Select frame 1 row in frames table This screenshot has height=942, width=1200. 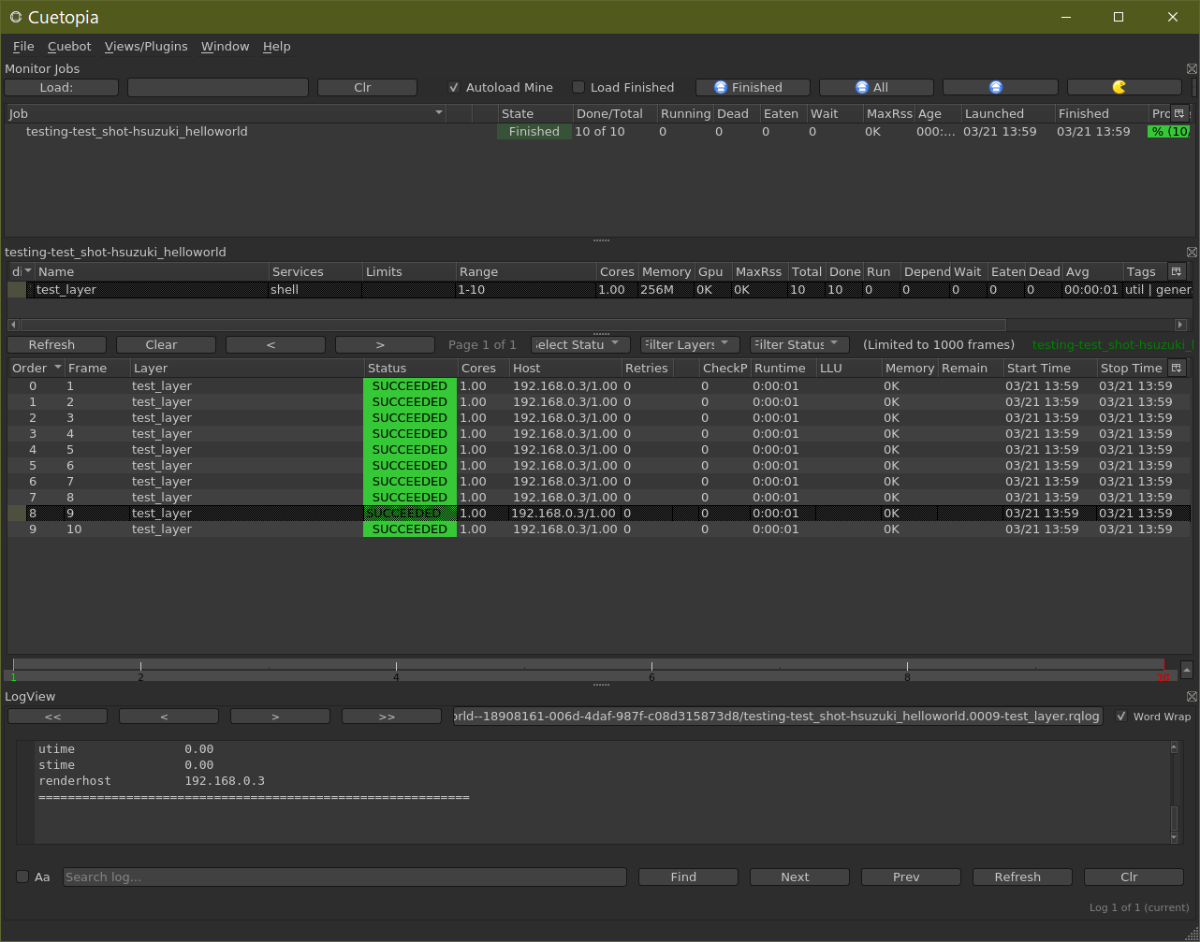(598, 386)
